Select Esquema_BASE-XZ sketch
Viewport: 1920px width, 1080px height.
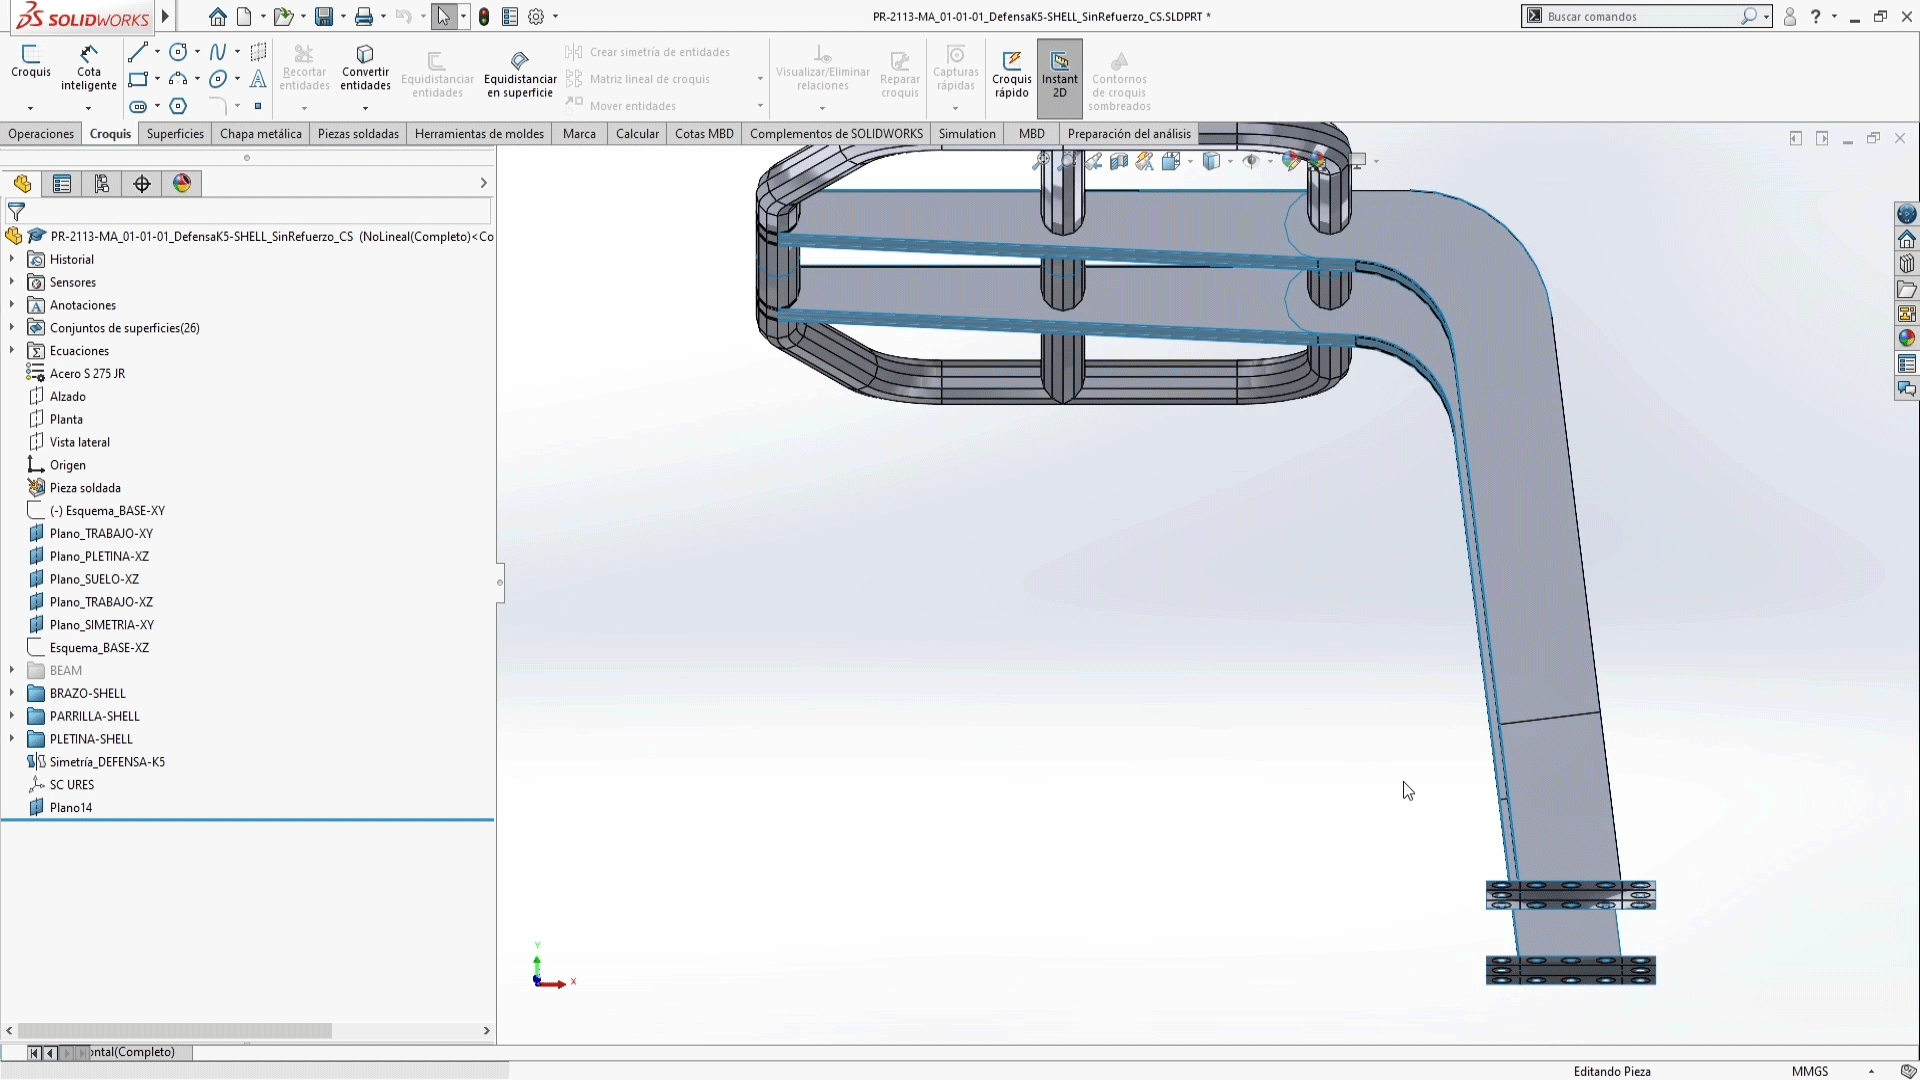[99, 647]
